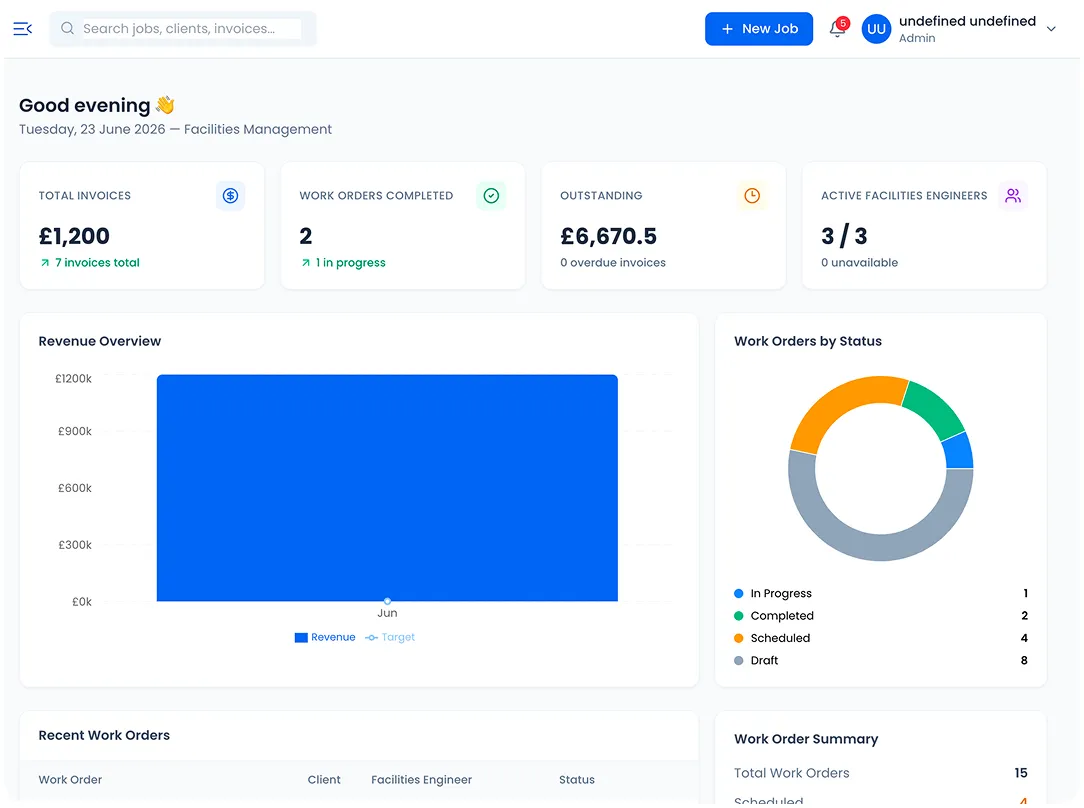Viewport: 1084px width, 808px height.
Task: Click the Draft legend label
Action: coord(764,661)
